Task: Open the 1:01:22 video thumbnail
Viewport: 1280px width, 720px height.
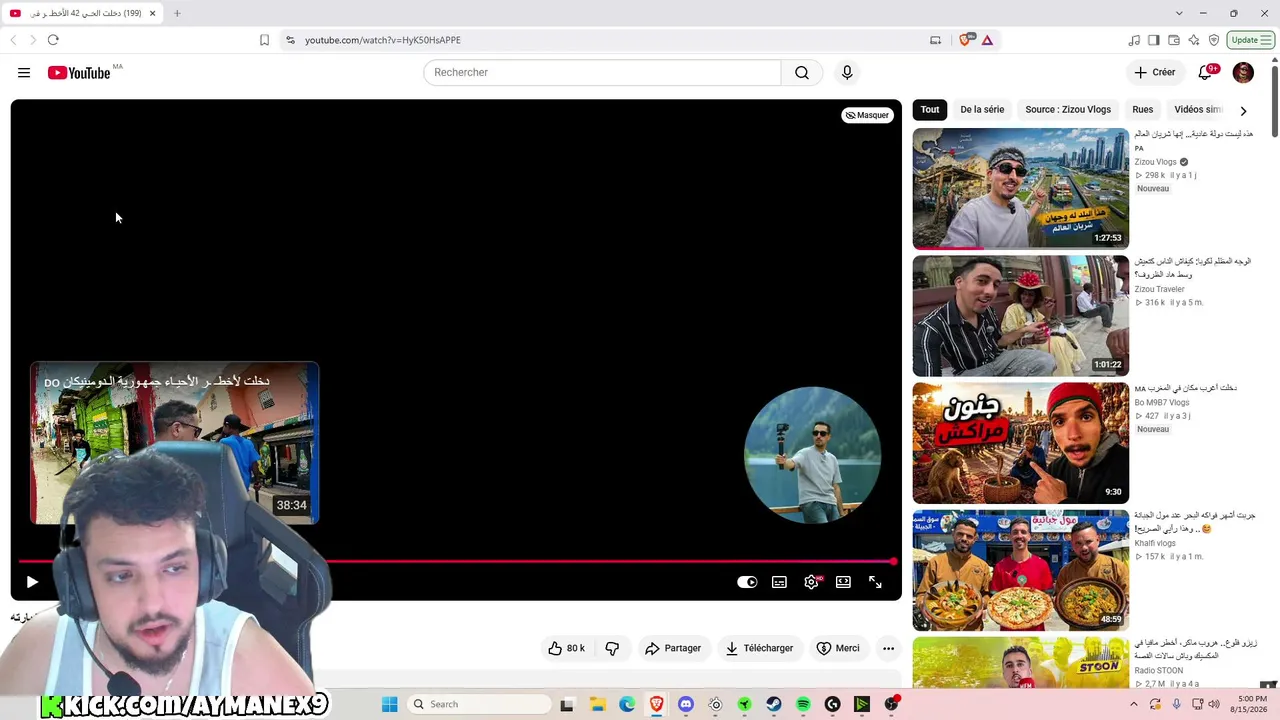Action: [x=1021, y=316]
